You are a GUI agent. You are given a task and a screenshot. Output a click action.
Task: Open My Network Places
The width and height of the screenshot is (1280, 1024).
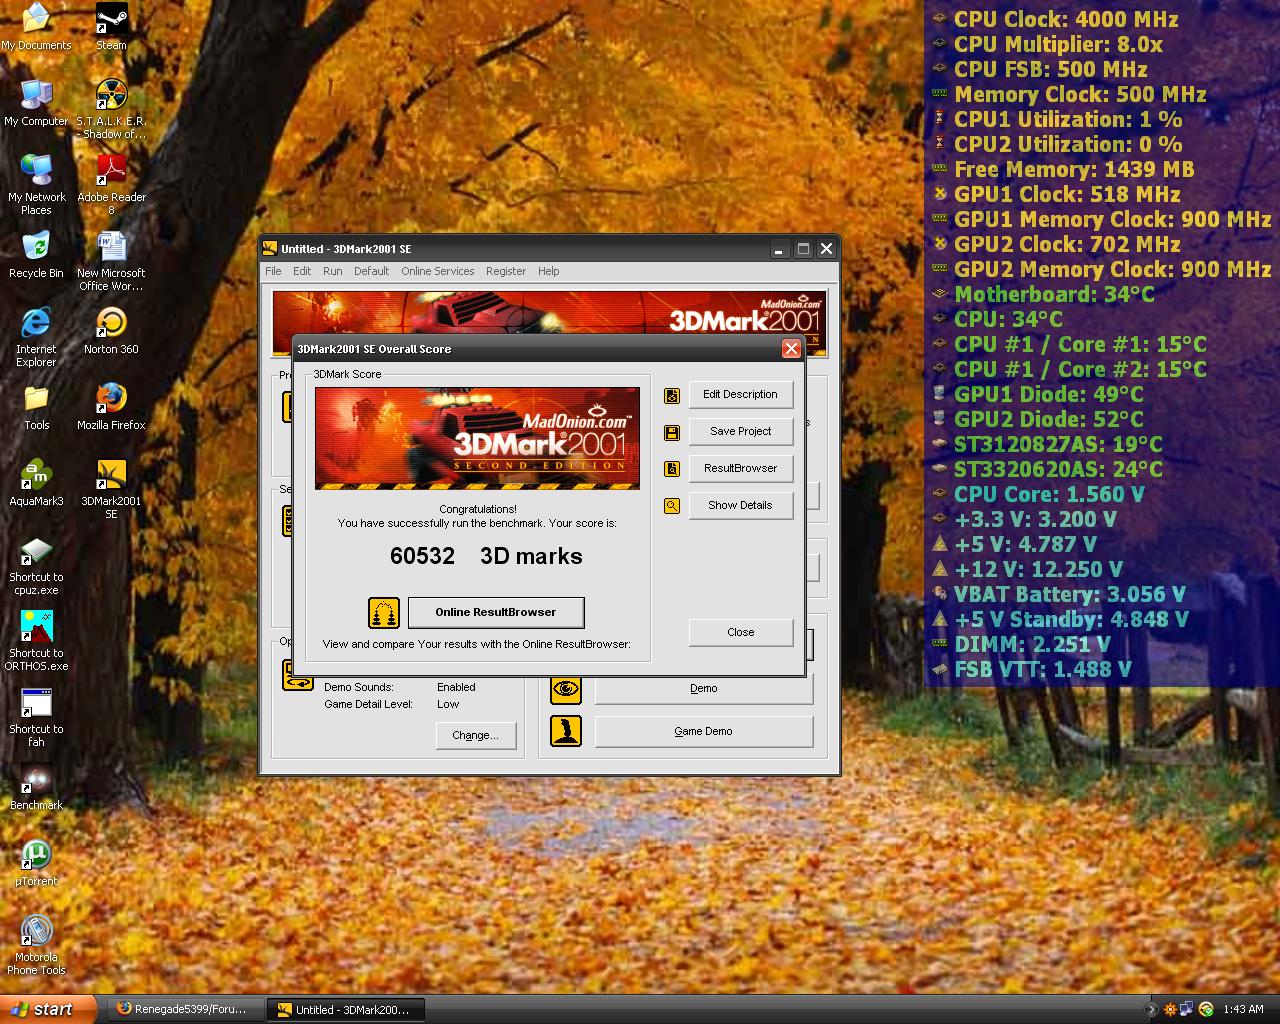pos(36,185)
